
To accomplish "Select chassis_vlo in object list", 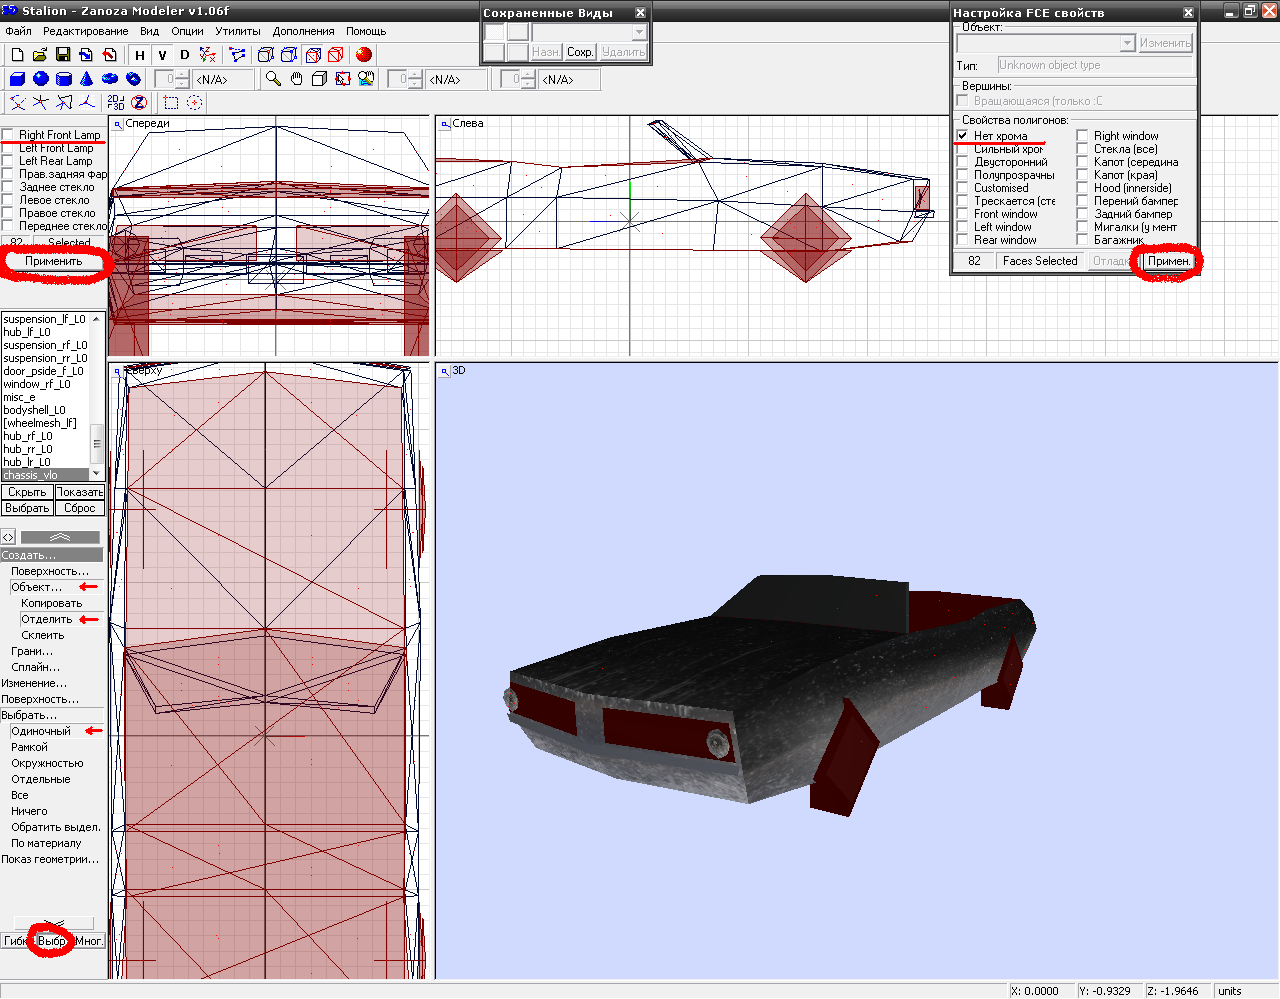I will (31, 475).
